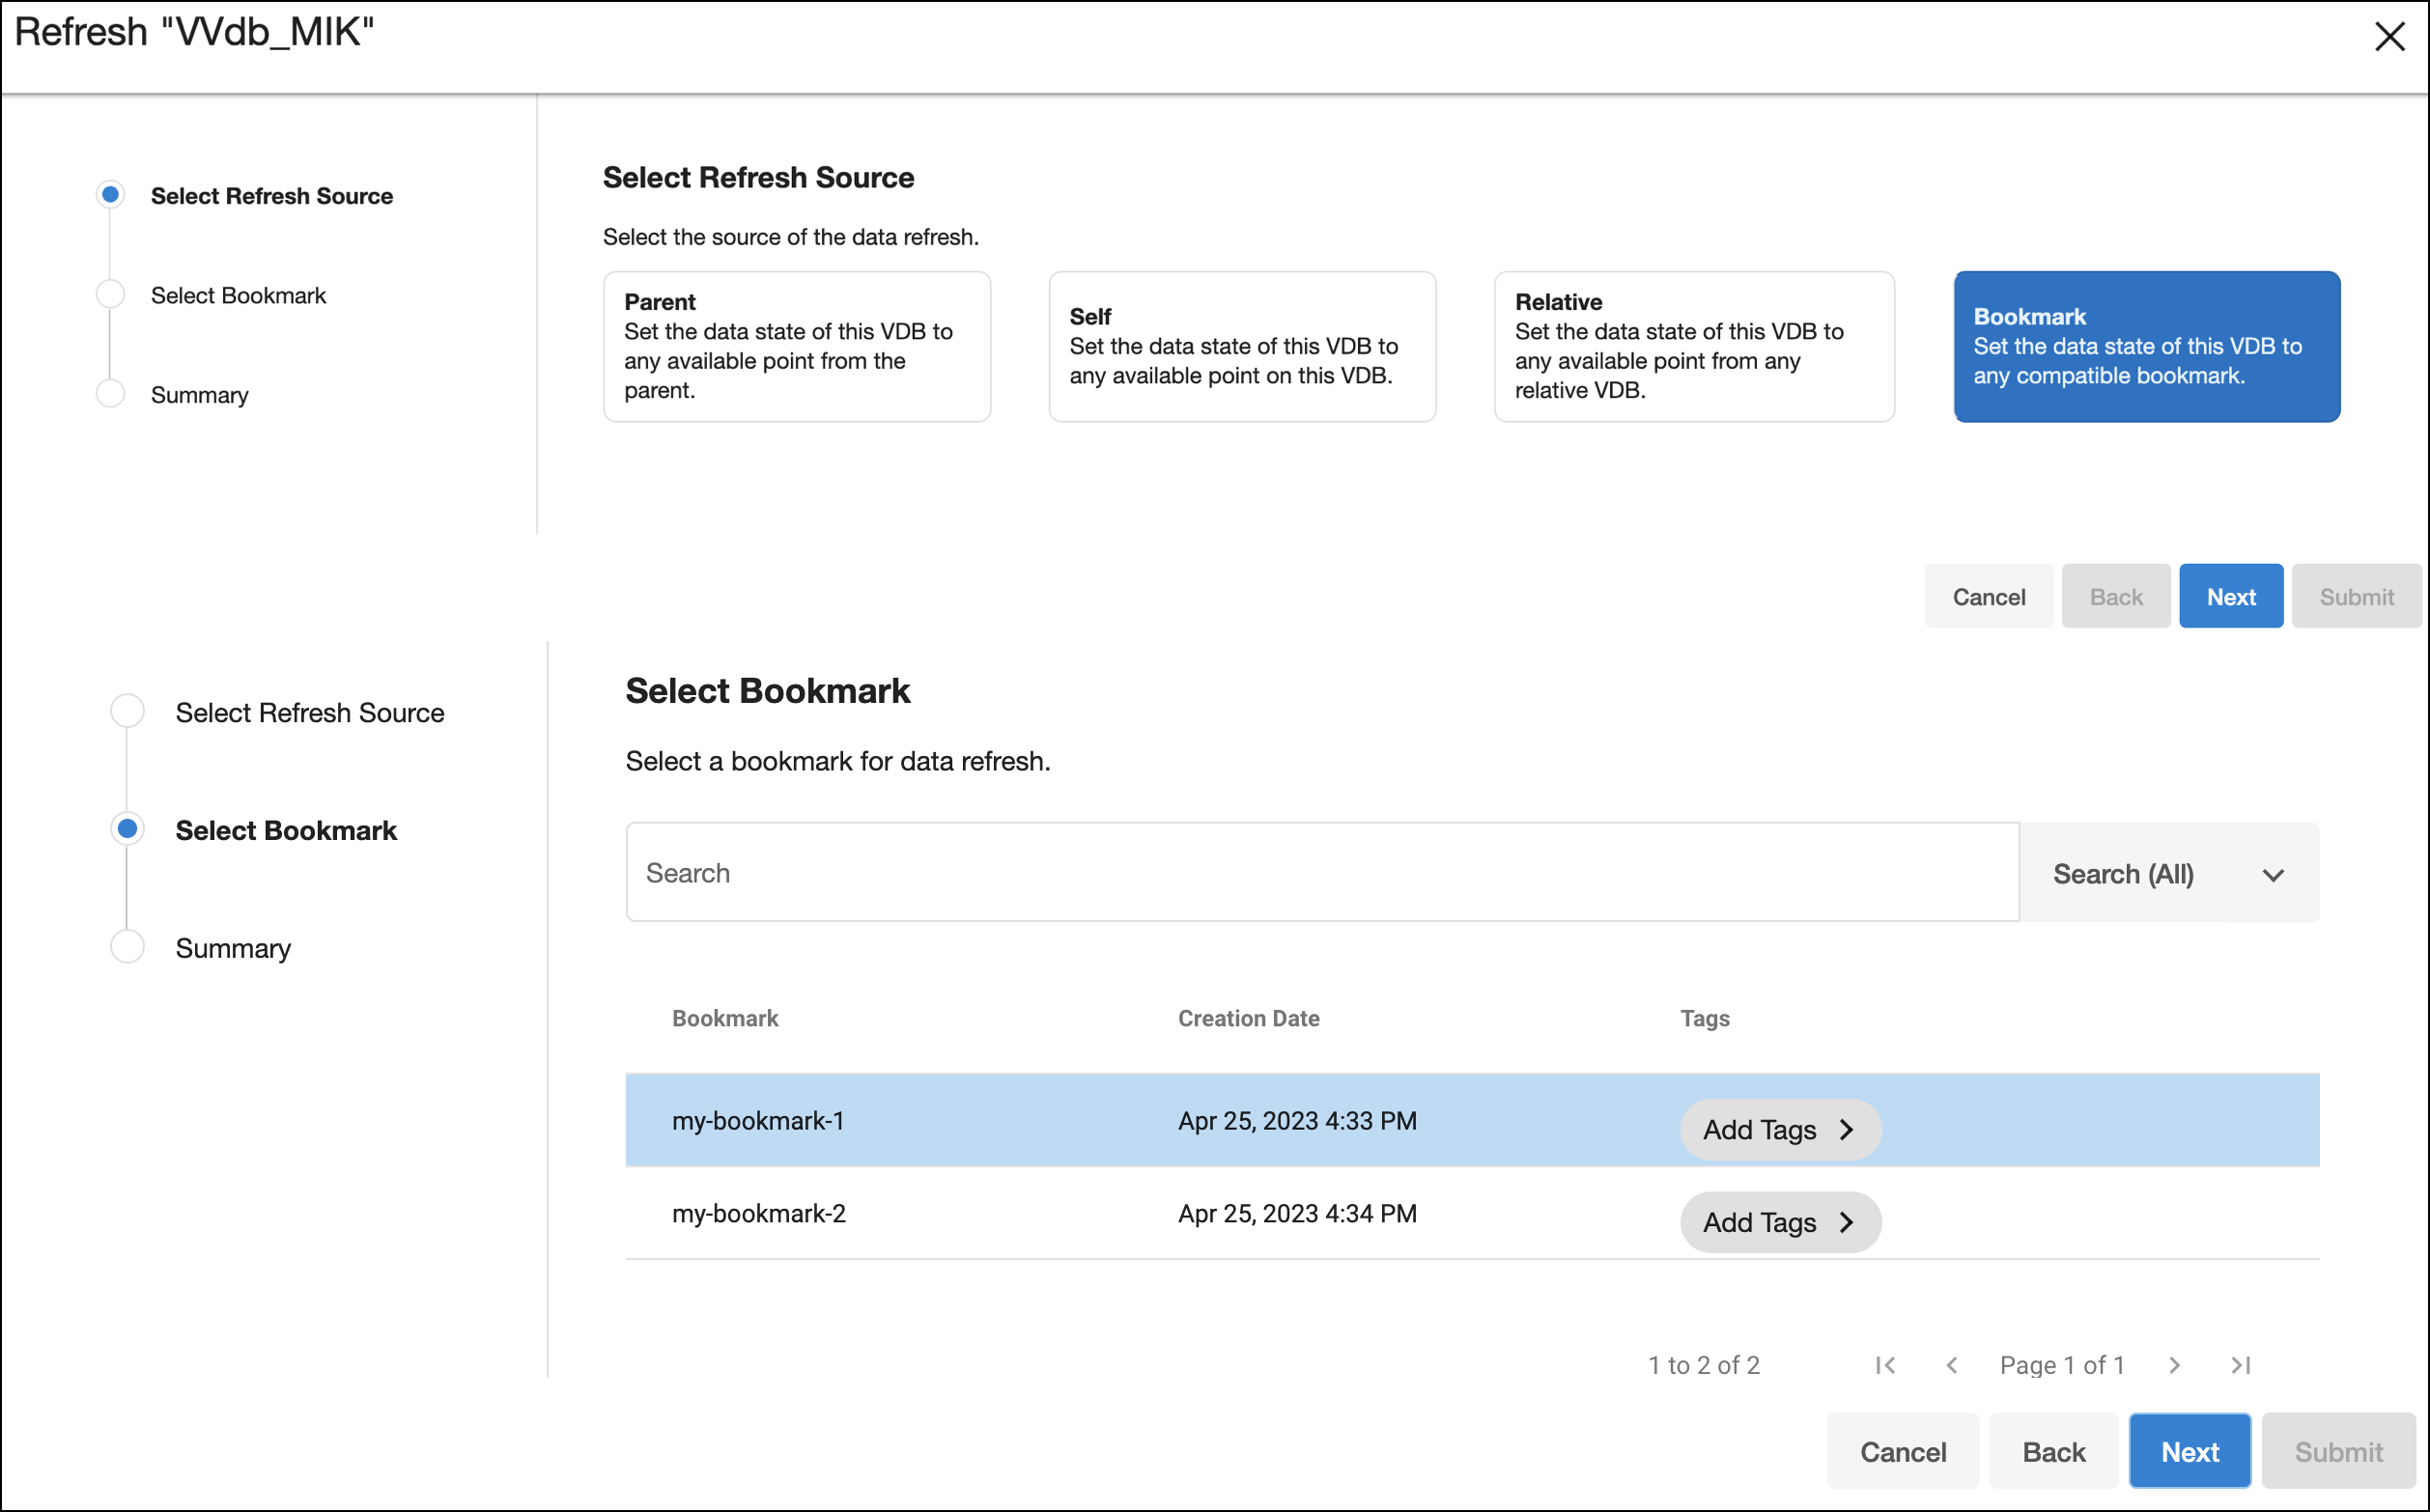Screen dimensions: 2430x1512
Task: Click chevron arrow on my-bookmark-1 Add Tags
Action: [x=1846, y=1130]
